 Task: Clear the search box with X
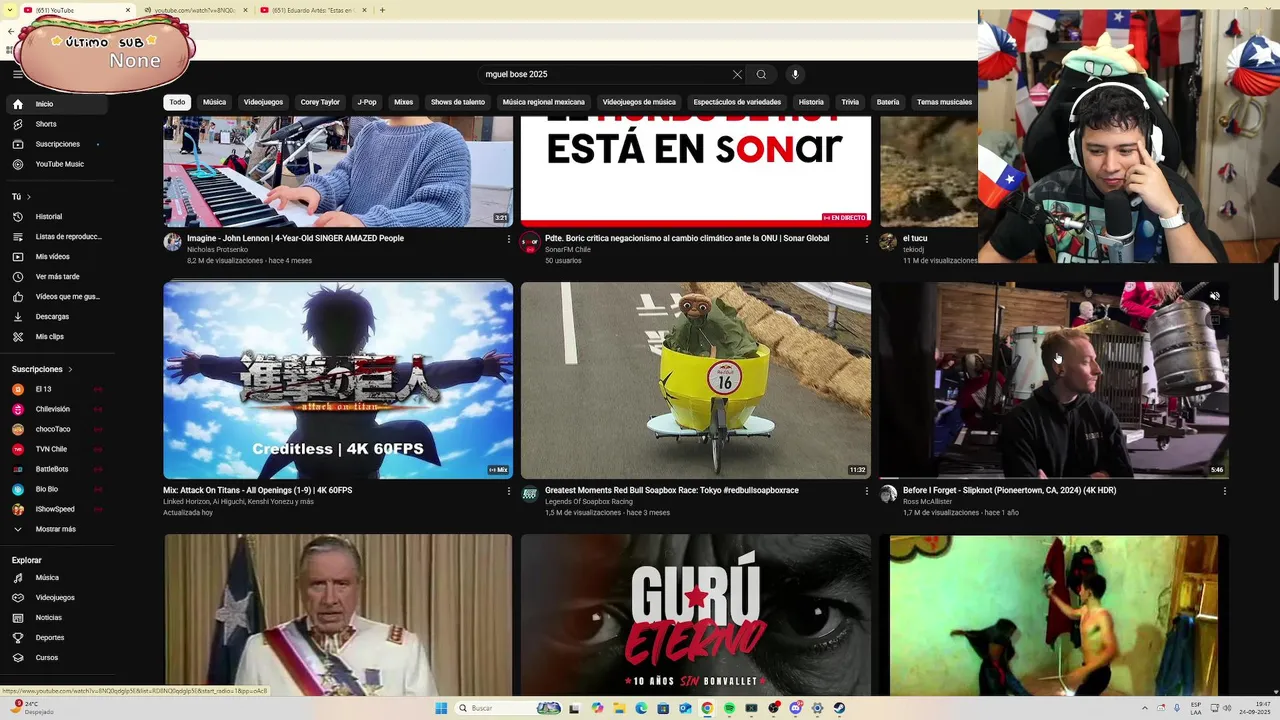[737, 74]
